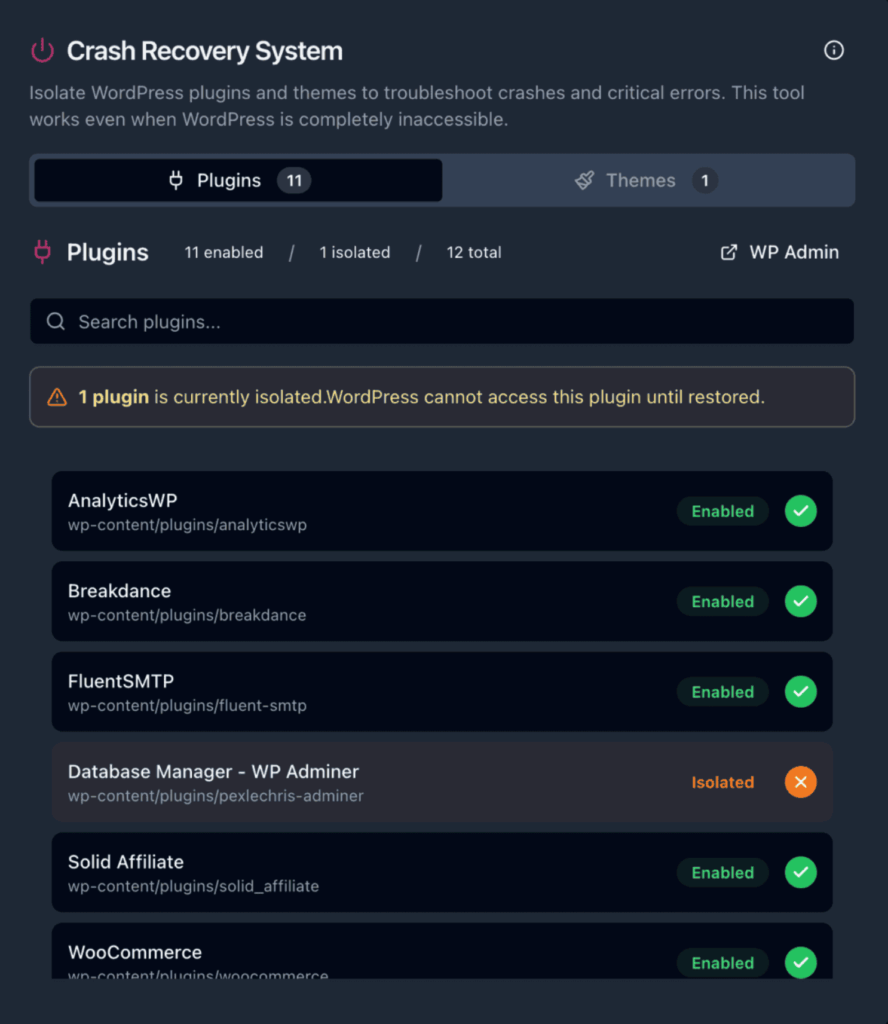Screen dimensions: 888x1024
Task: Click the warning triangle in the isolation alert
Action: coord(57,396)
